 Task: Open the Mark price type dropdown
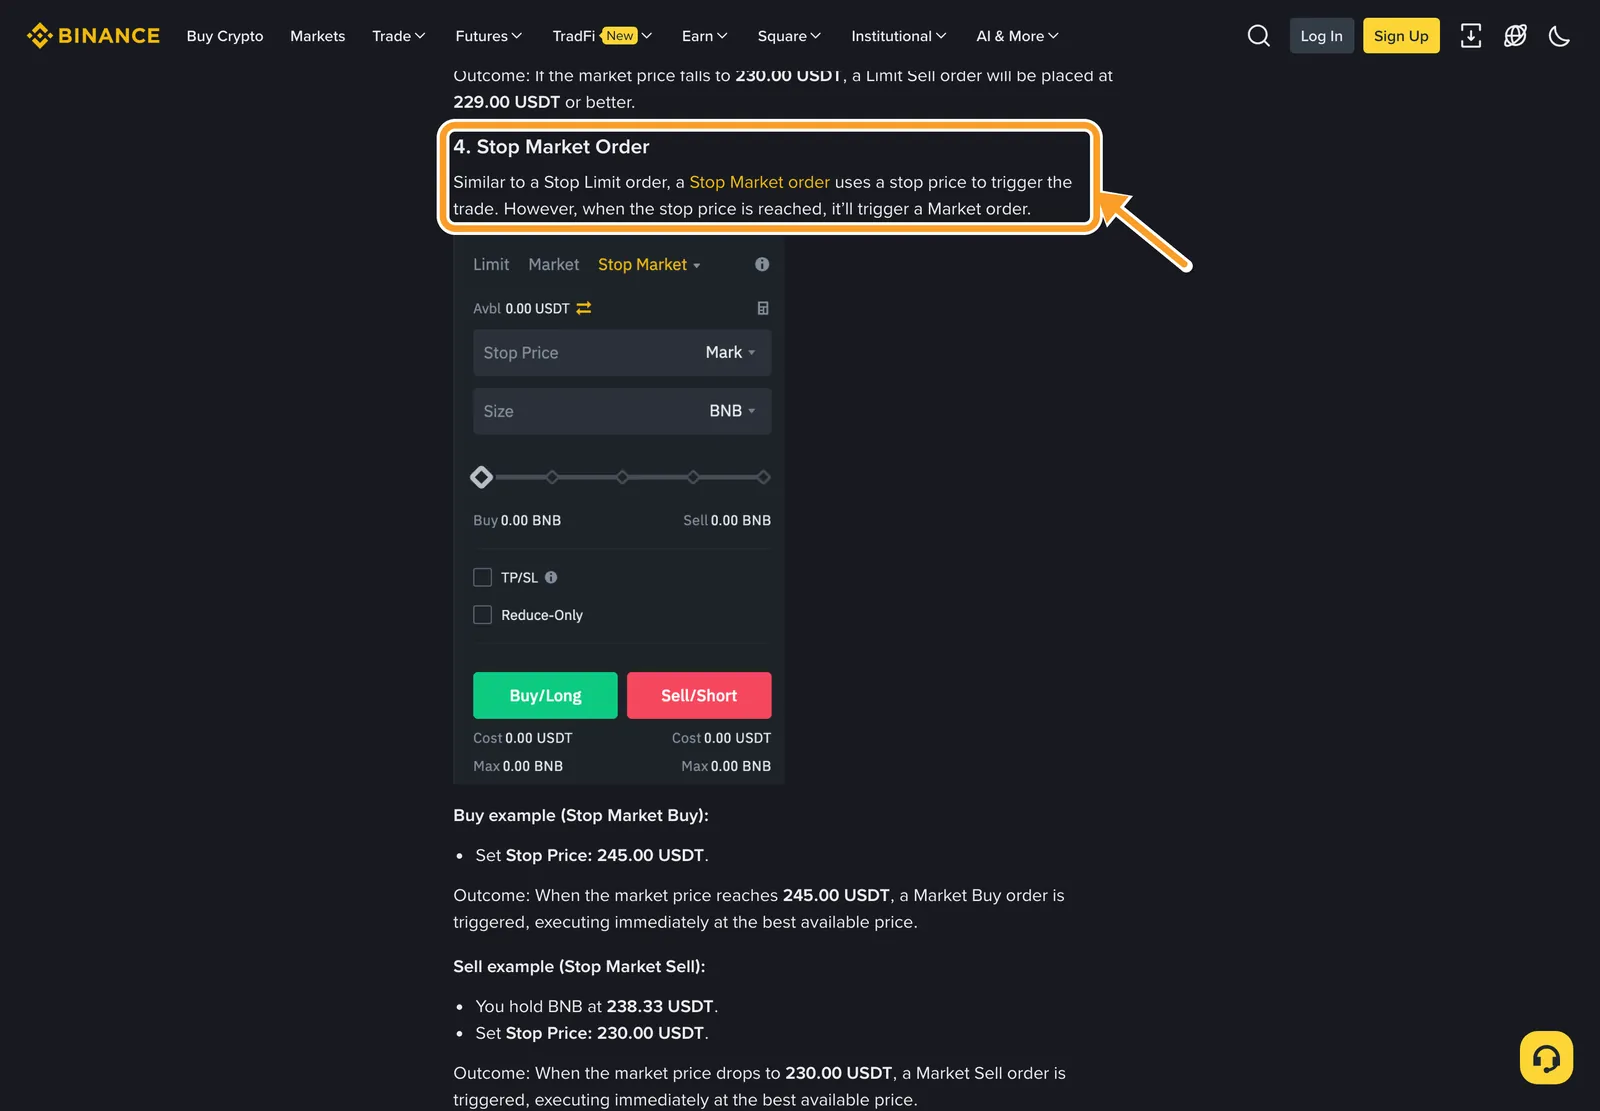pos(730,352)
